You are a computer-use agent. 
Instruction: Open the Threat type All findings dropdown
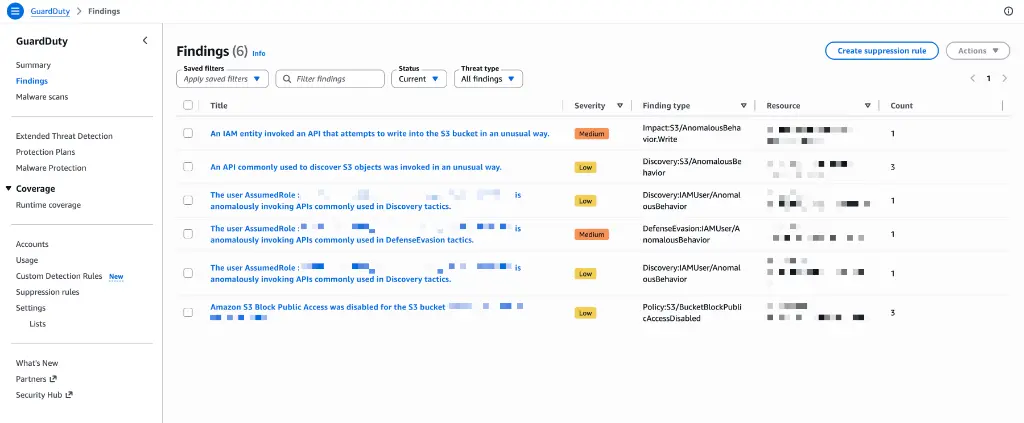[x=488, y=79]
